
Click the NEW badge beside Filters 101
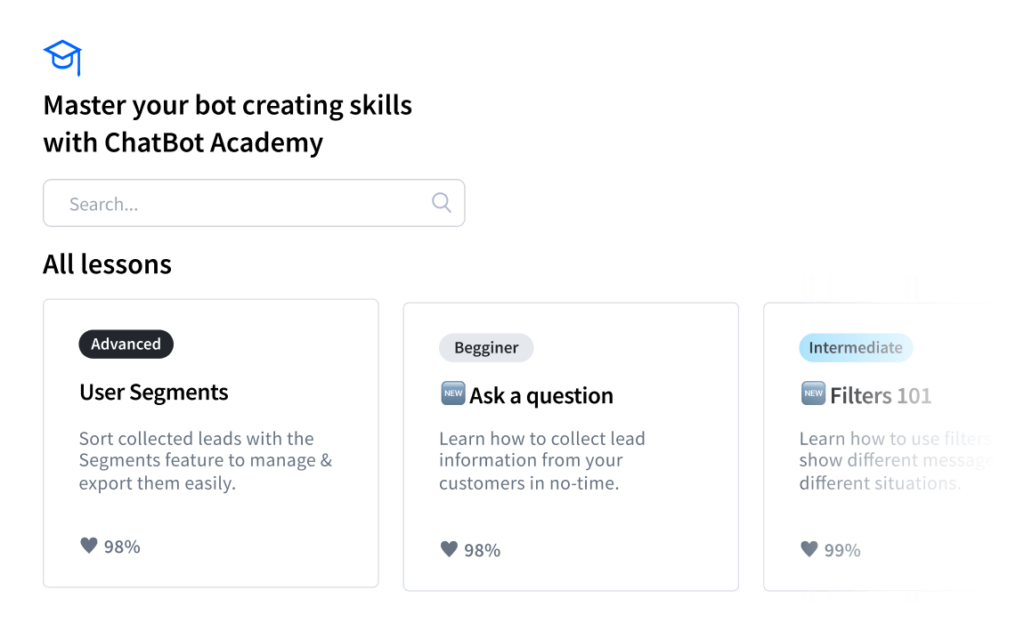pyautogui.click(x=813, y=394)
